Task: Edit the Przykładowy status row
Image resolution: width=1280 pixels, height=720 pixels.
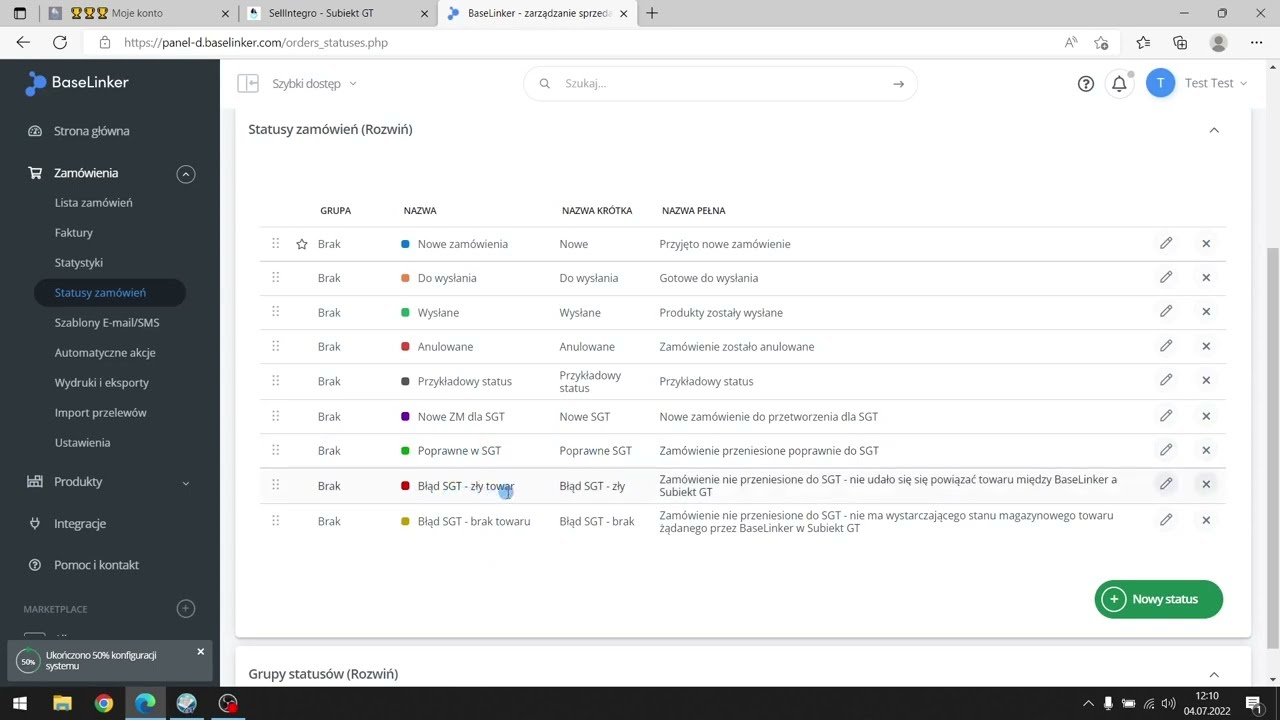Action: [x=1166, y=380]
